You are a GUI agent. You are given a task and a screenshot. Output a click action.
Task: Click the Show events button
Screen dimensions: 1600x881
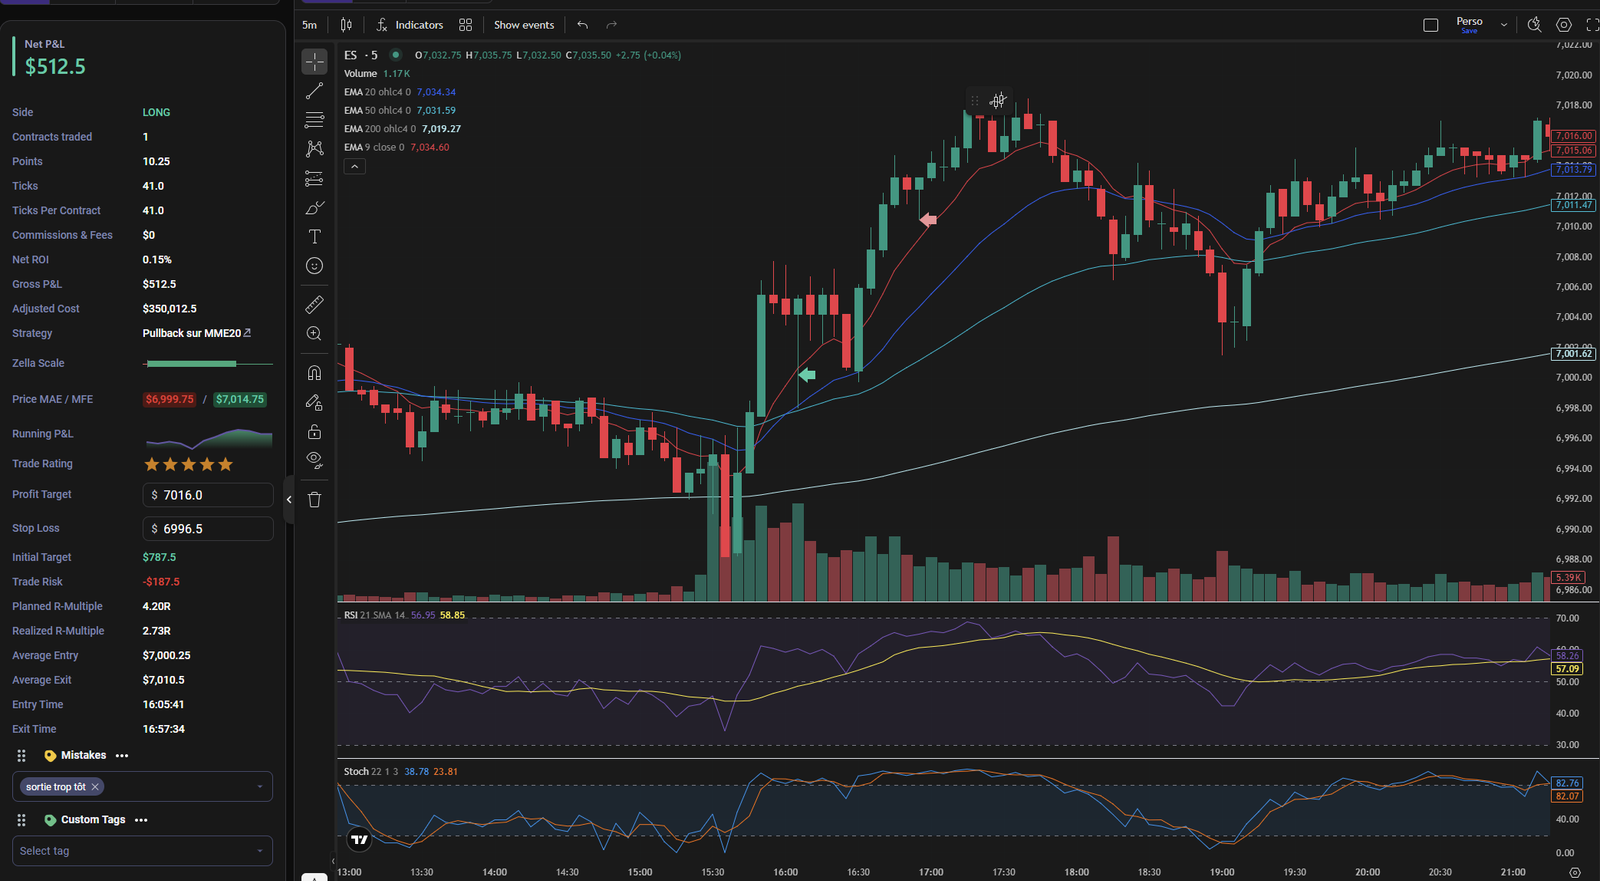click(x=523, y=25)
